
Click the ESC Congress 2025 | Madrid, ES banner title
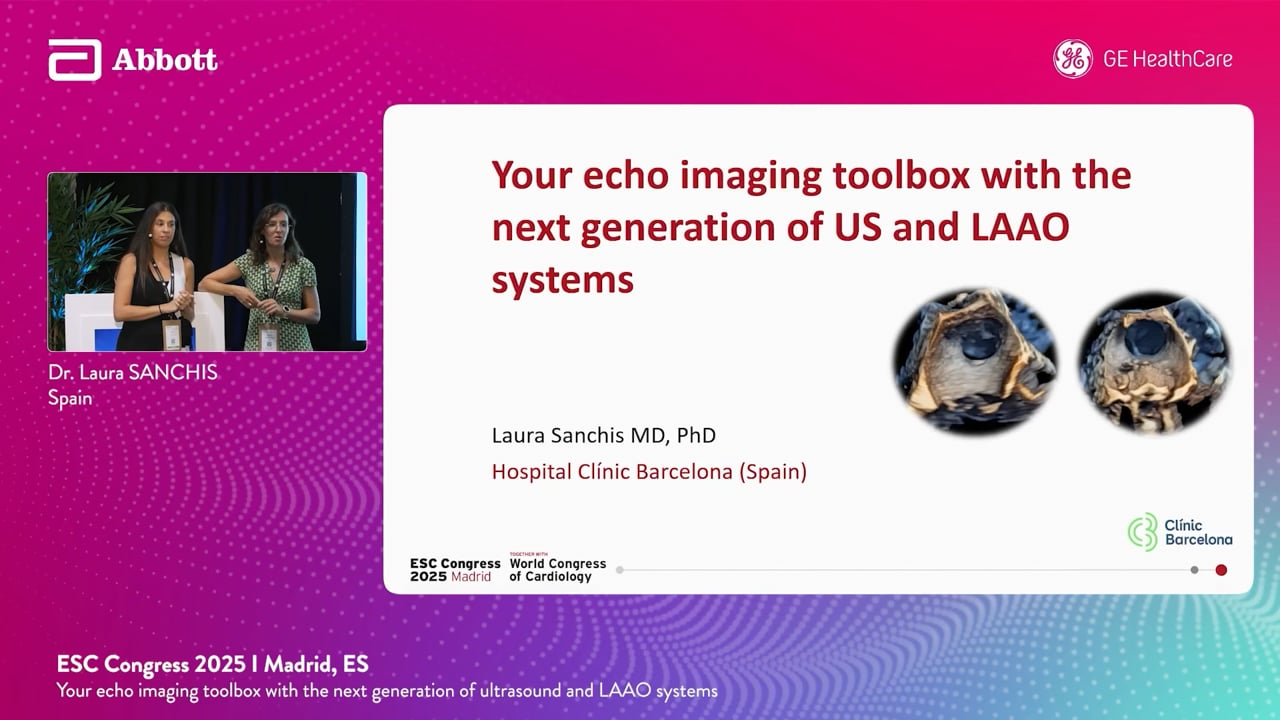tap(212, 665)
